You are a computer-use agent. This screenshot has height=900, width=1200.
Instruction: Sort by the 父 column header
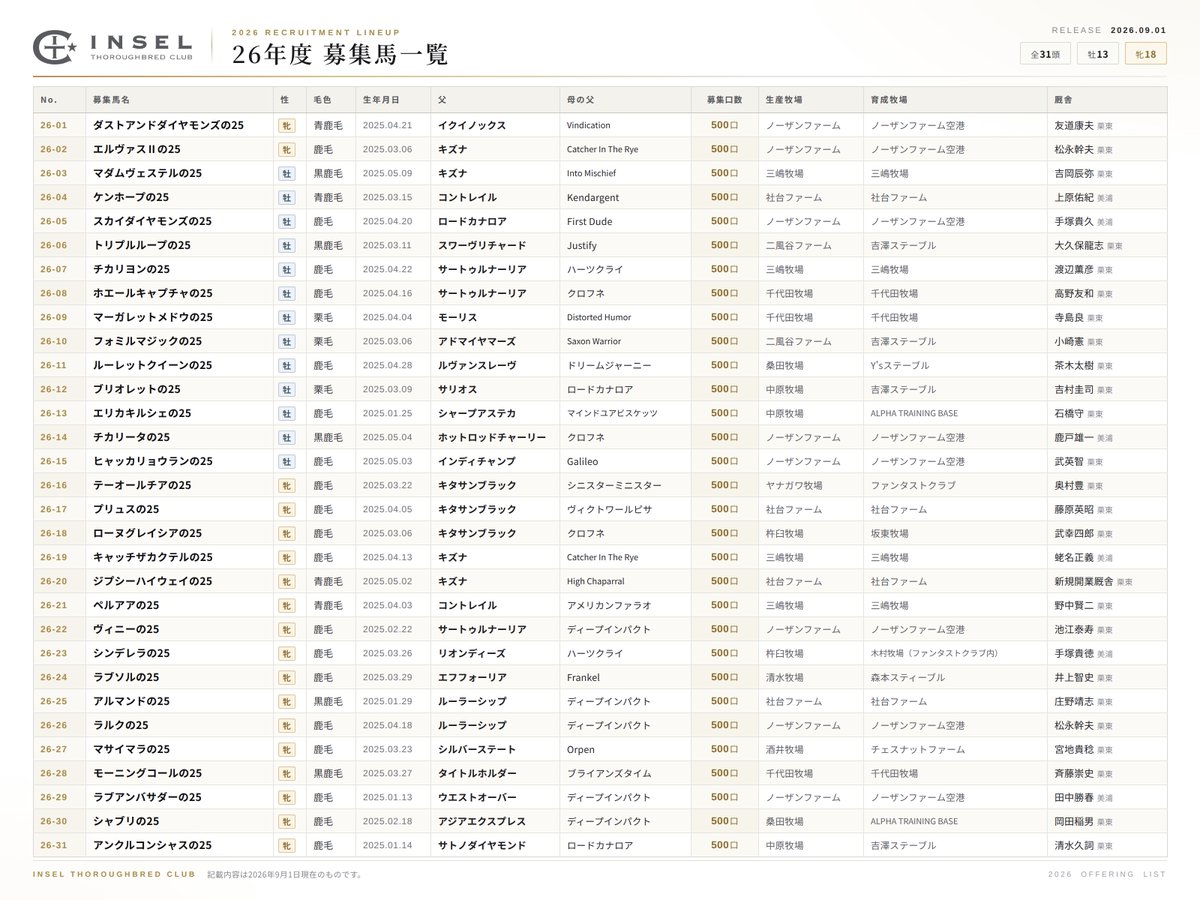pyautogui.click(x=443, y=100)
